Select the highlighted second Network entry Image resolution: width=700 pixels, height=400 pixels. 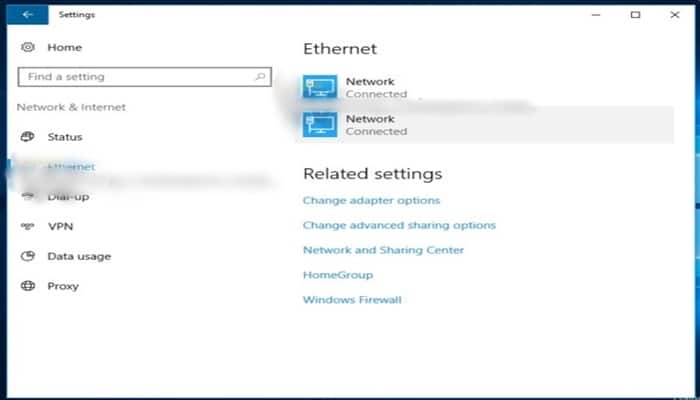tap(484, 125)
